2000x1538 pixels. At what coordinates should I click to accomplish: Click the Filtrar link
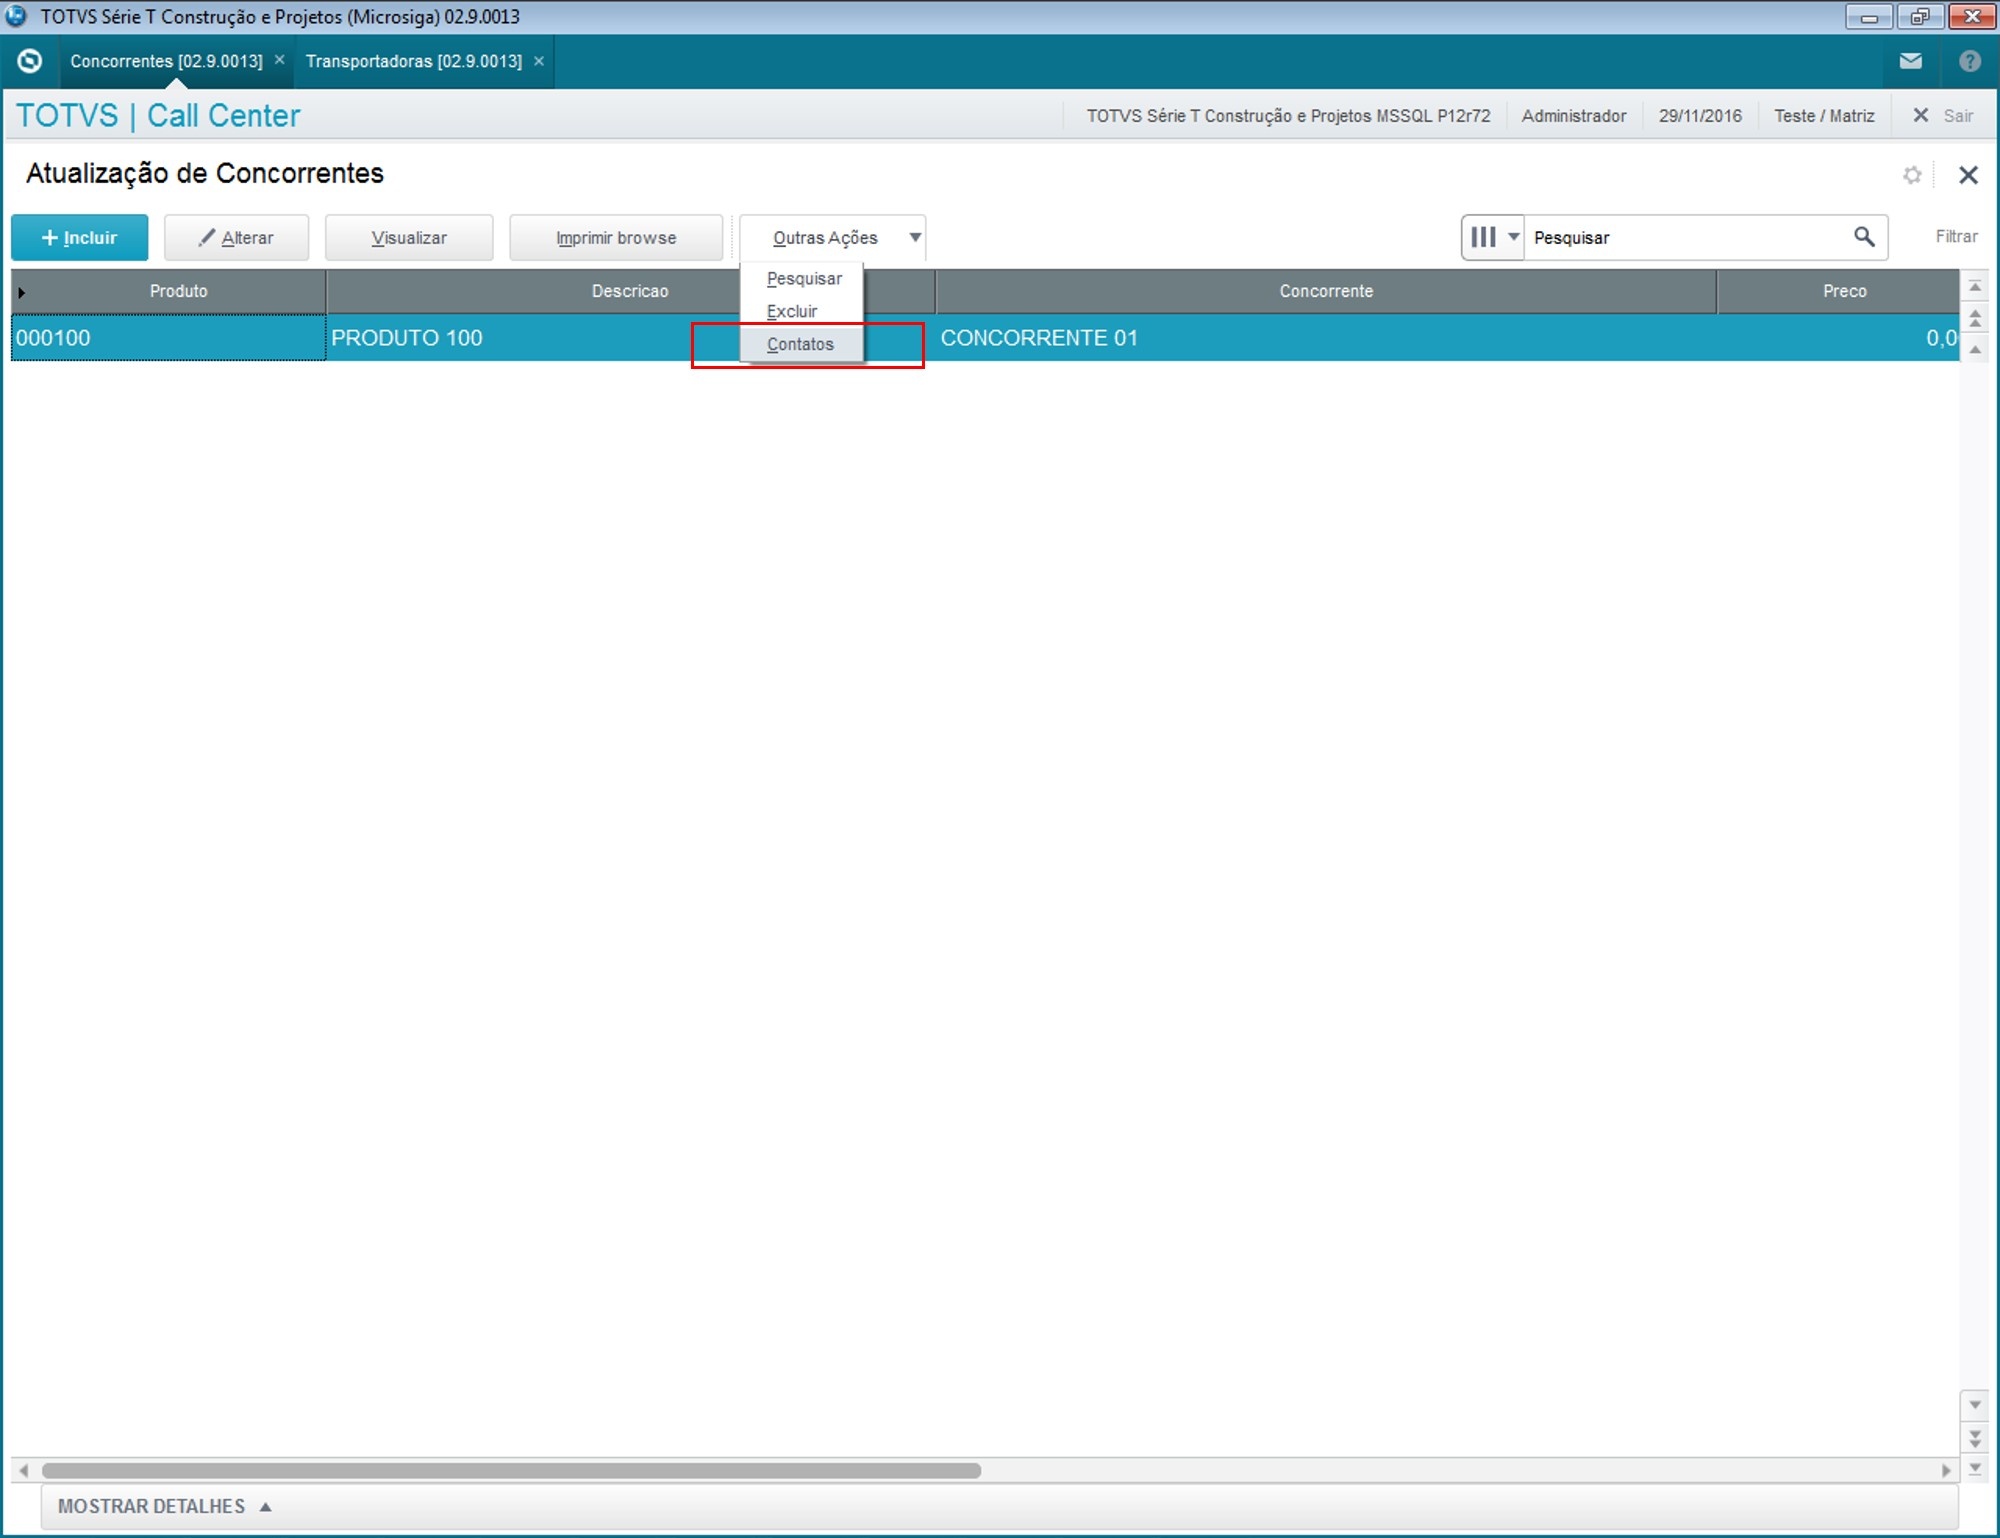point(1955,237)
